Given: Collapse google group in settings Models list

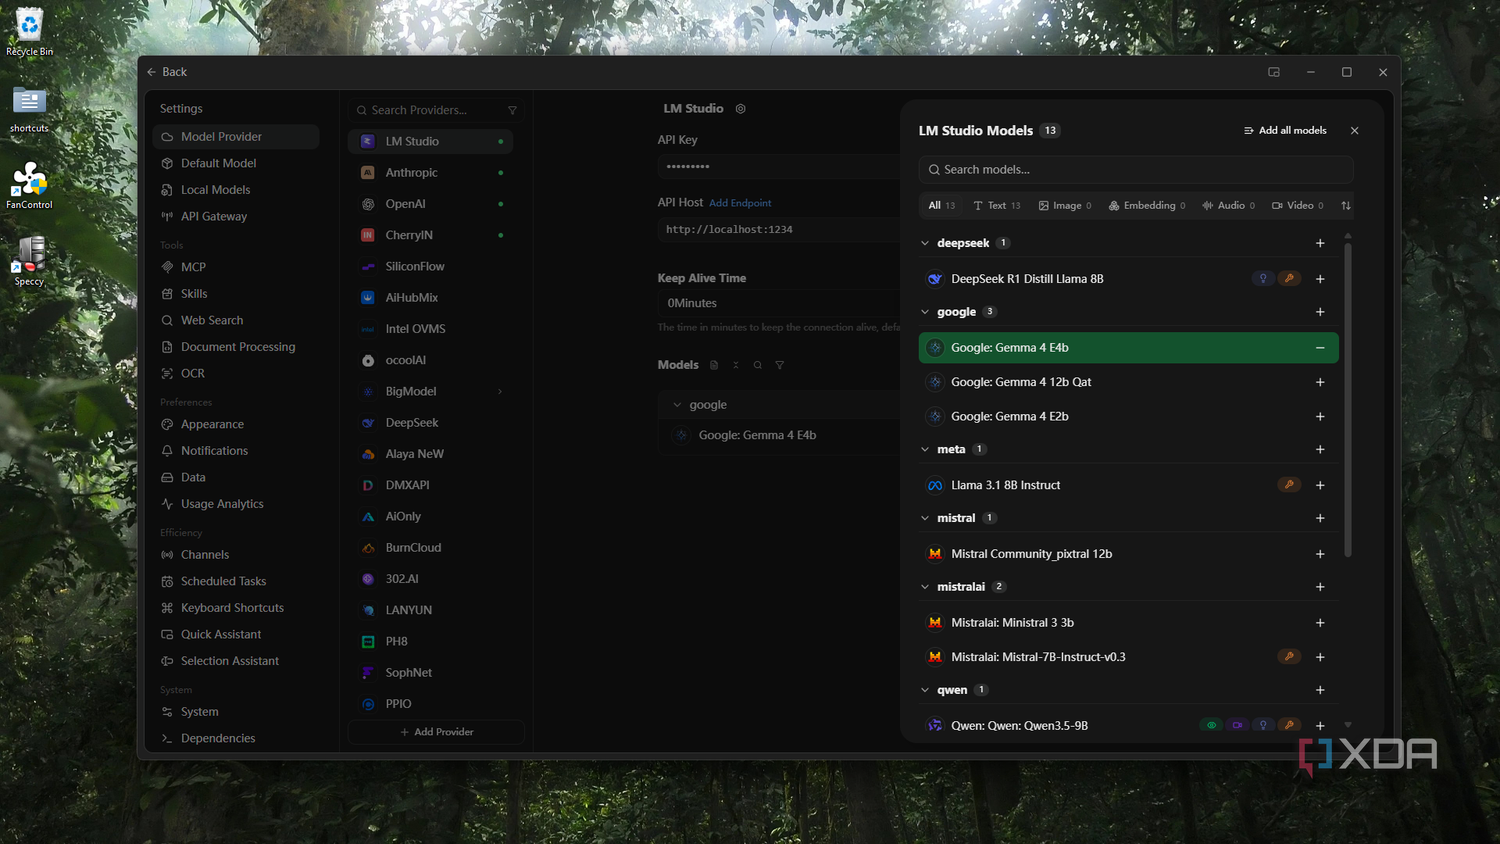Looking at the screenshot, I should (x=677, y=405).
